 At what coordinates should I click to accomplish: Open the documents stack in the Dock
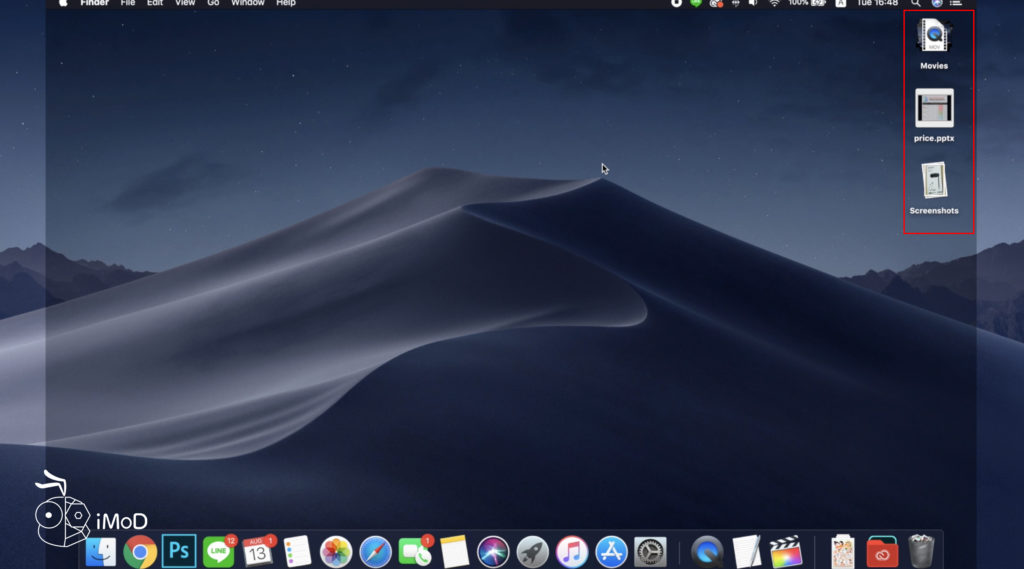point(842,552)
